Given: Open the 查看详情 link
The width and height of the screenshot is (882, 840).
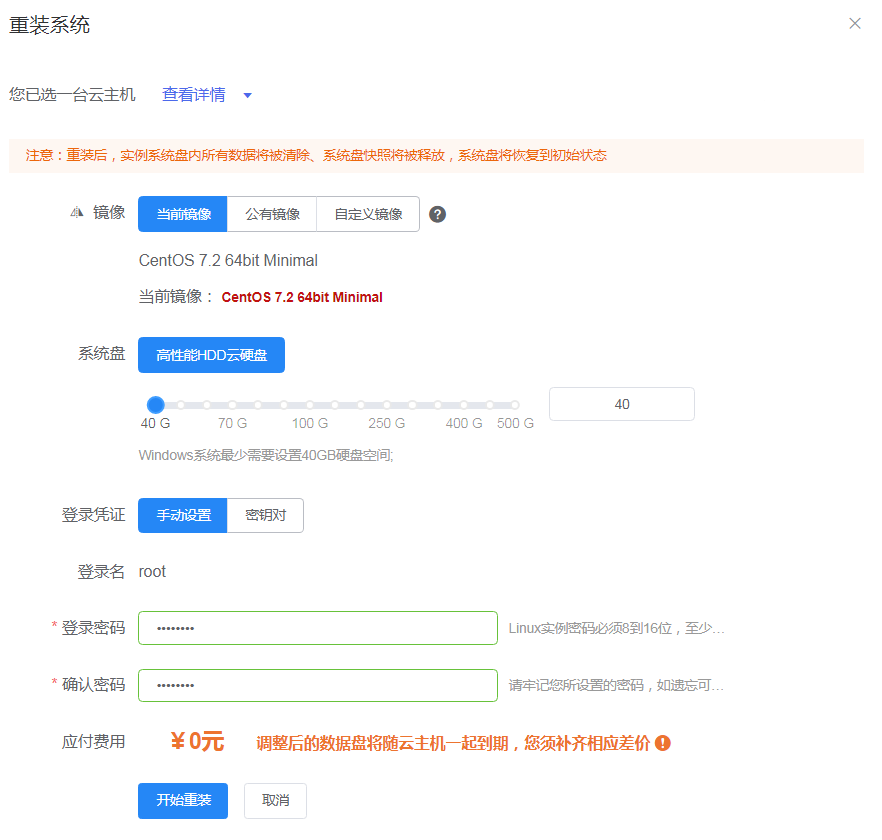Looking at the screenshot, I should point(194,95).
